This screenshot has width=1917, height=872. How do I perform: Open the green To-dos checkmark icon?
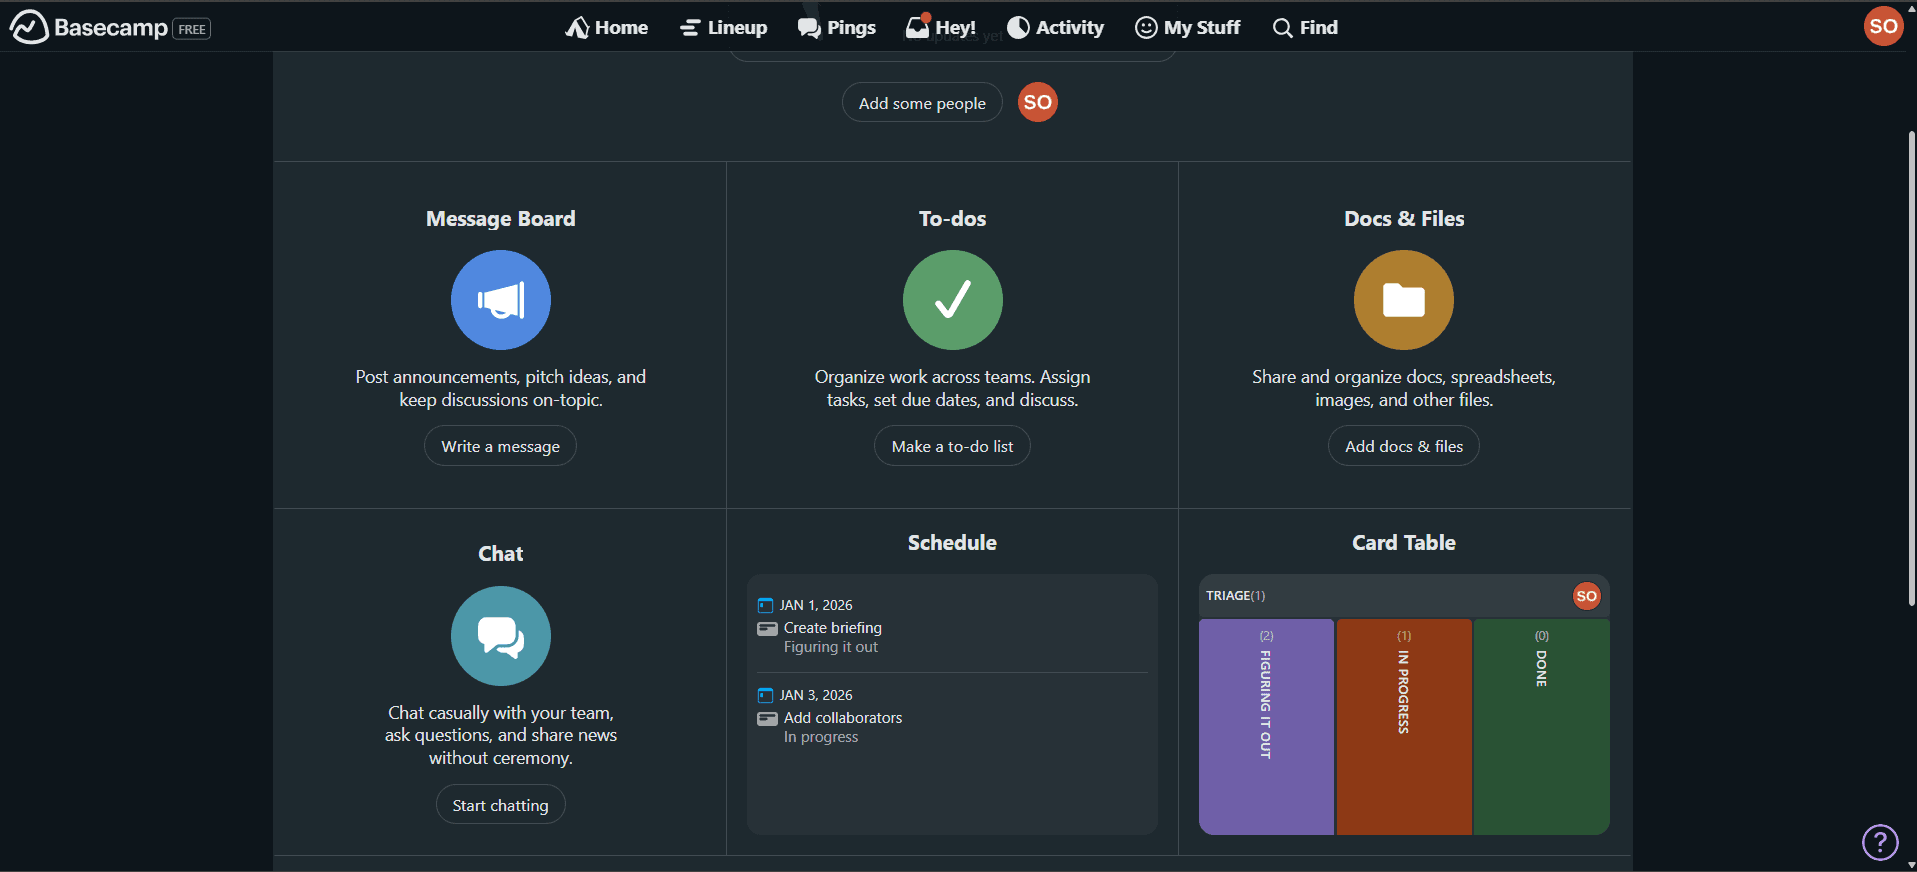[x=952, y=300]
